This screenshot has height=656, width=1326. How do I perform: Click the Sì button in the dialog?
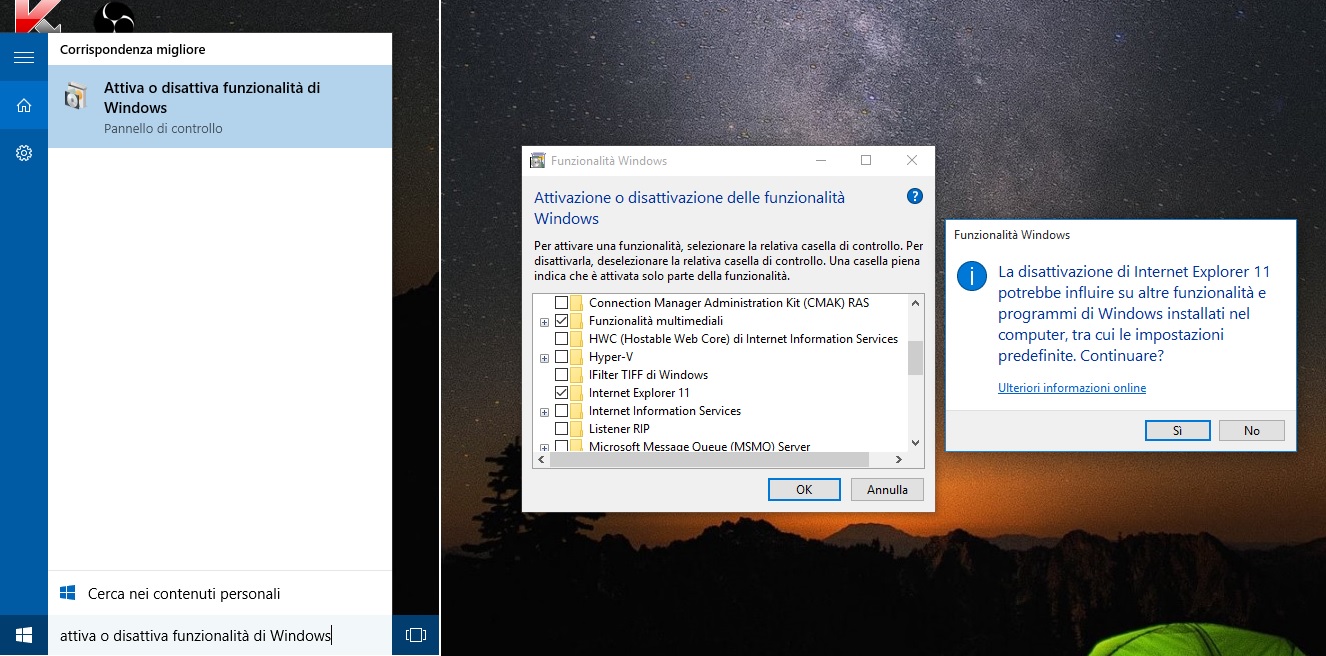click(1177, 430)
